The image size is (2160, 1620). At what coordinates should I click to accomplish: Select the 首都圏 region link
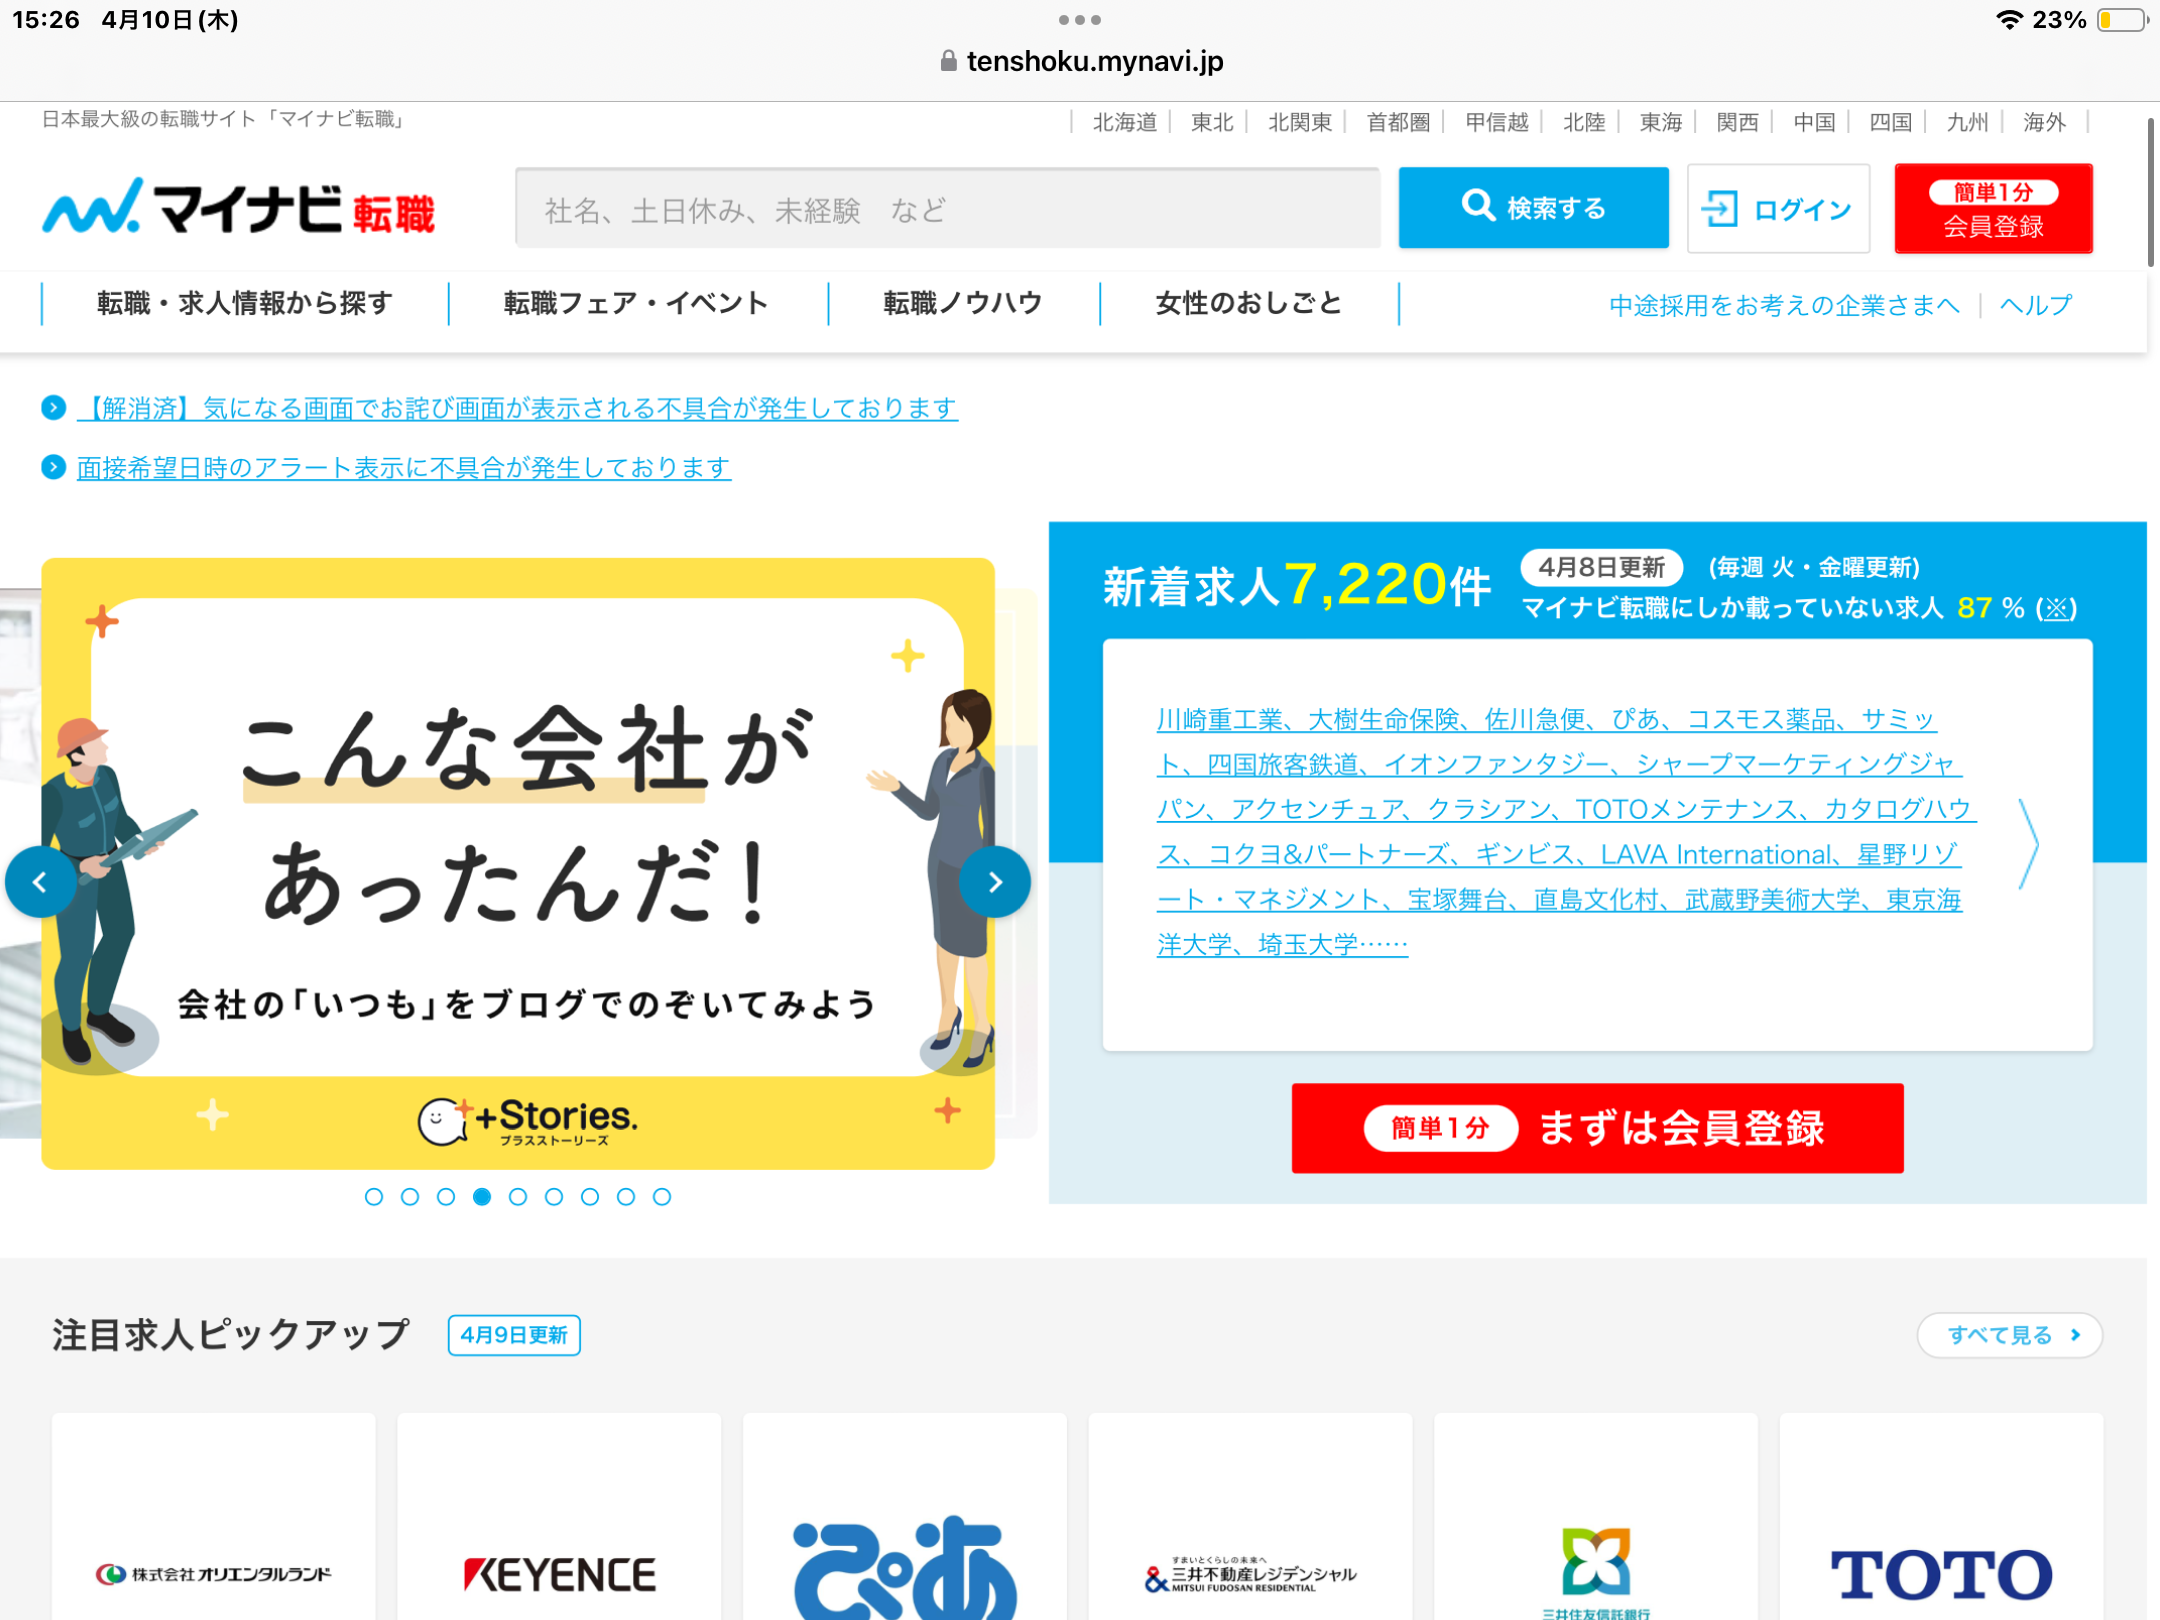[1398, 122]
